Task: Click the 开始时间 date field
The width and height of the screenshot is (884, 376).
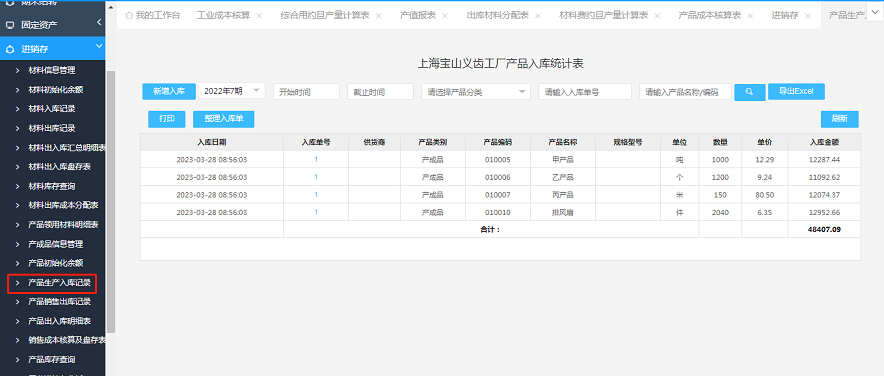Action: click(306, 92)
